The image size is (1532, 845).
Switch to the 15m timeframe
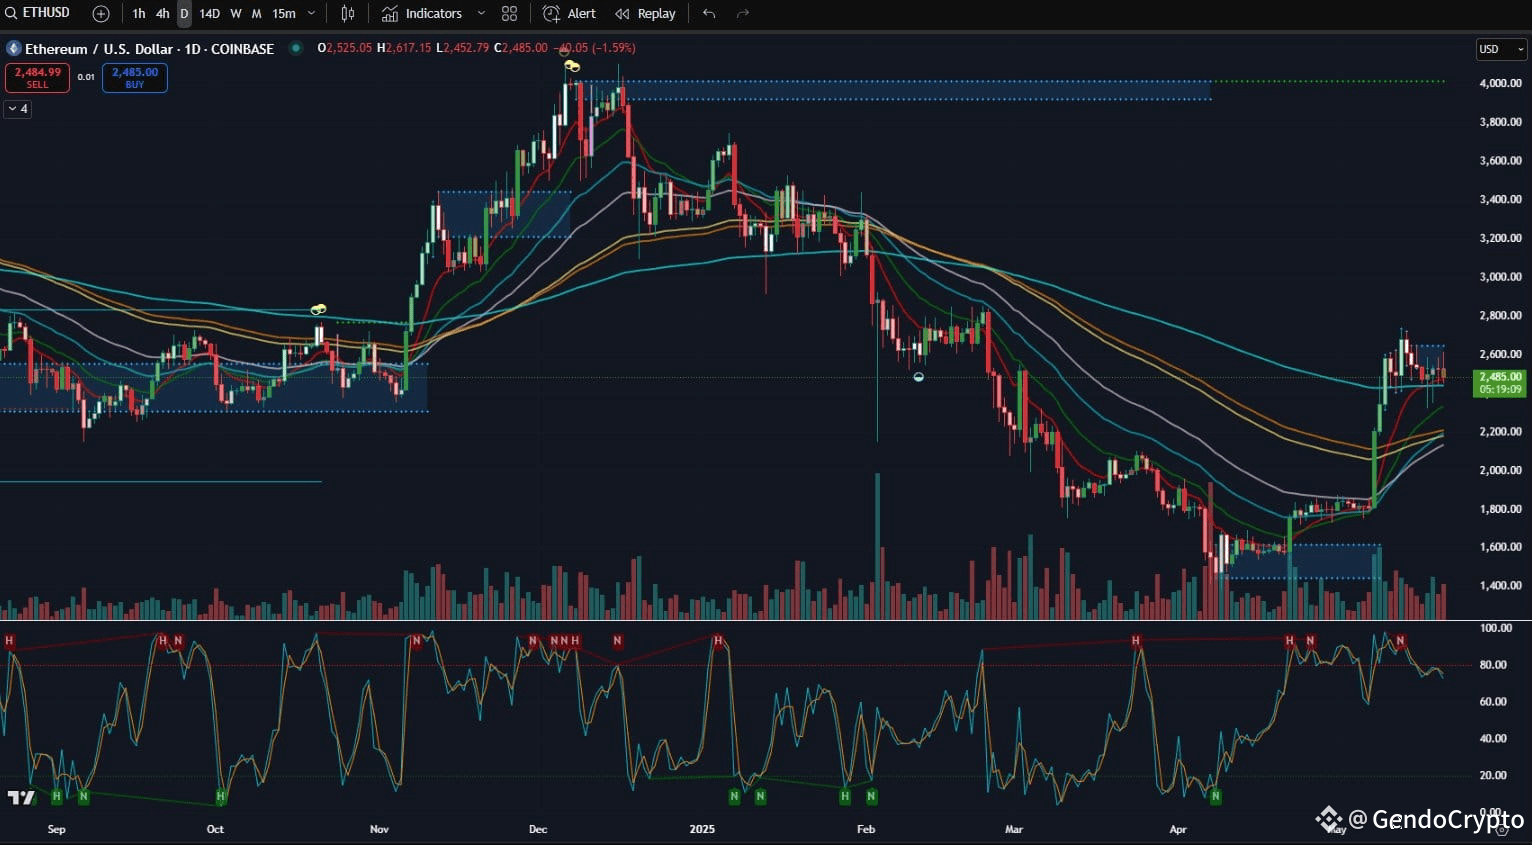point(284,14)
